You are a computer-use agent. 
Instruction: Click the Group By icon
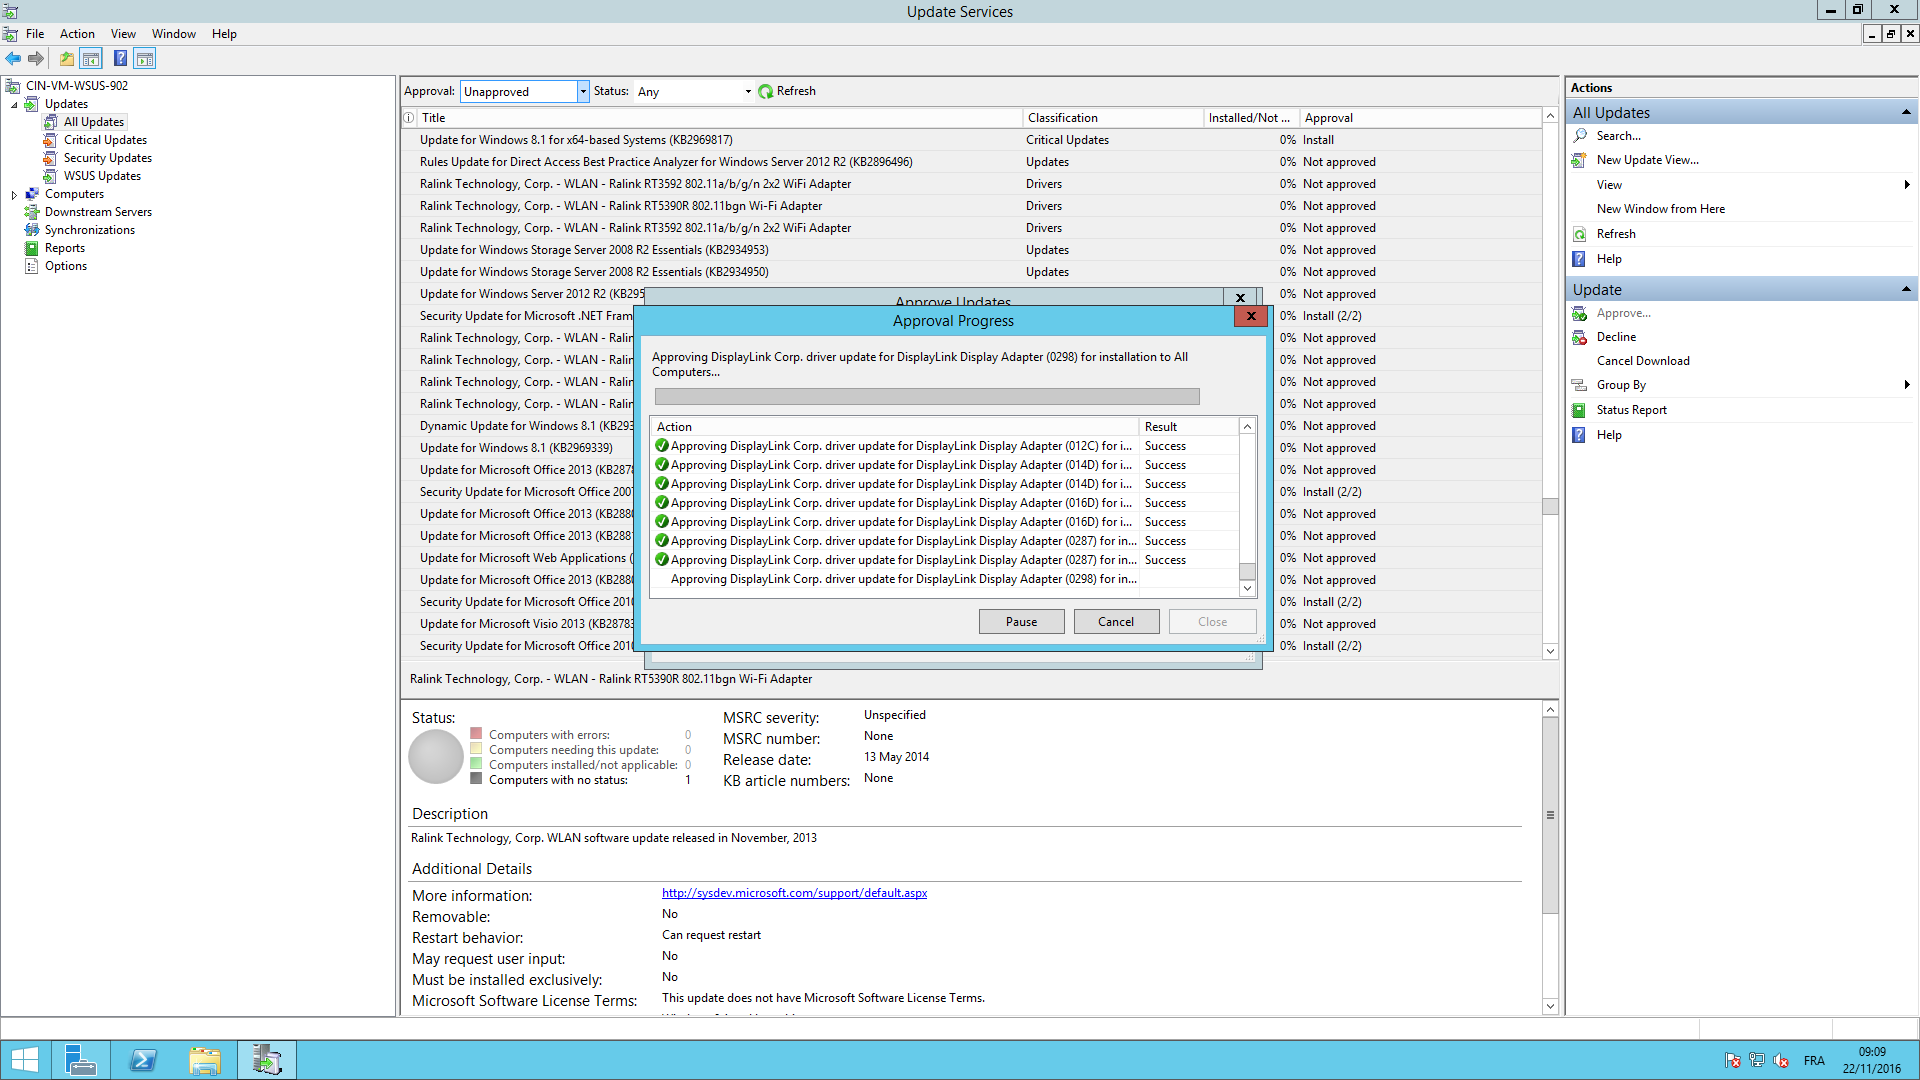[x=1580, y=385]
